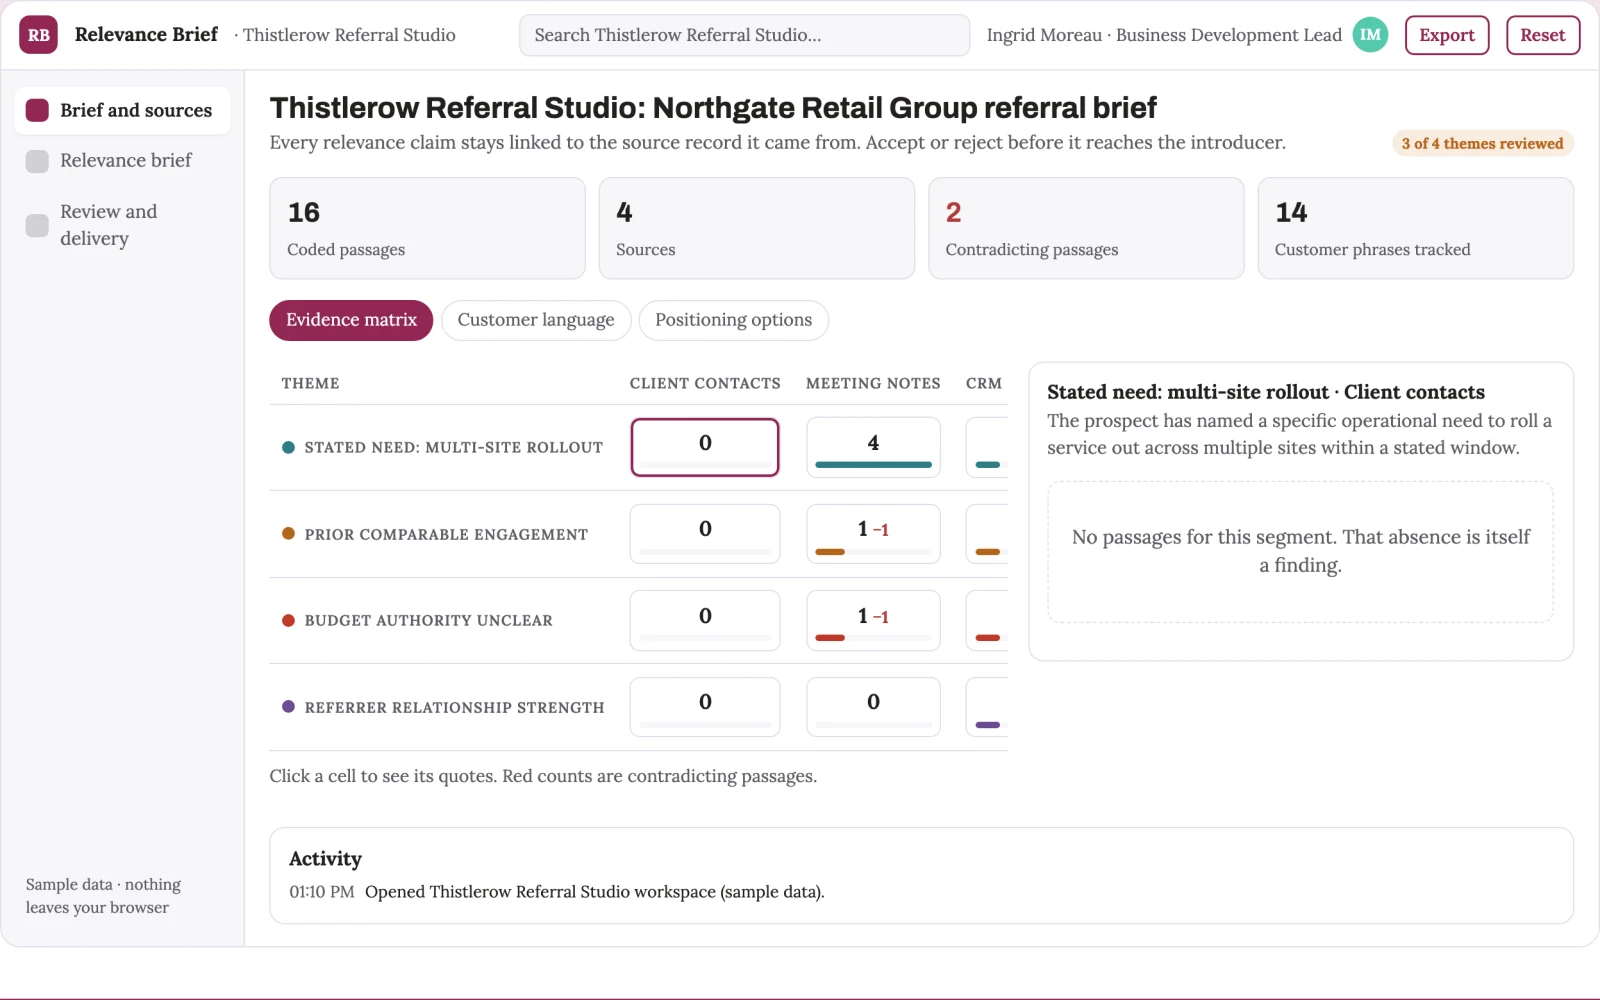Viewport: 1600px width, 1000px height.
Task: Click the Reset button
Action: (x=1543, y=35)
